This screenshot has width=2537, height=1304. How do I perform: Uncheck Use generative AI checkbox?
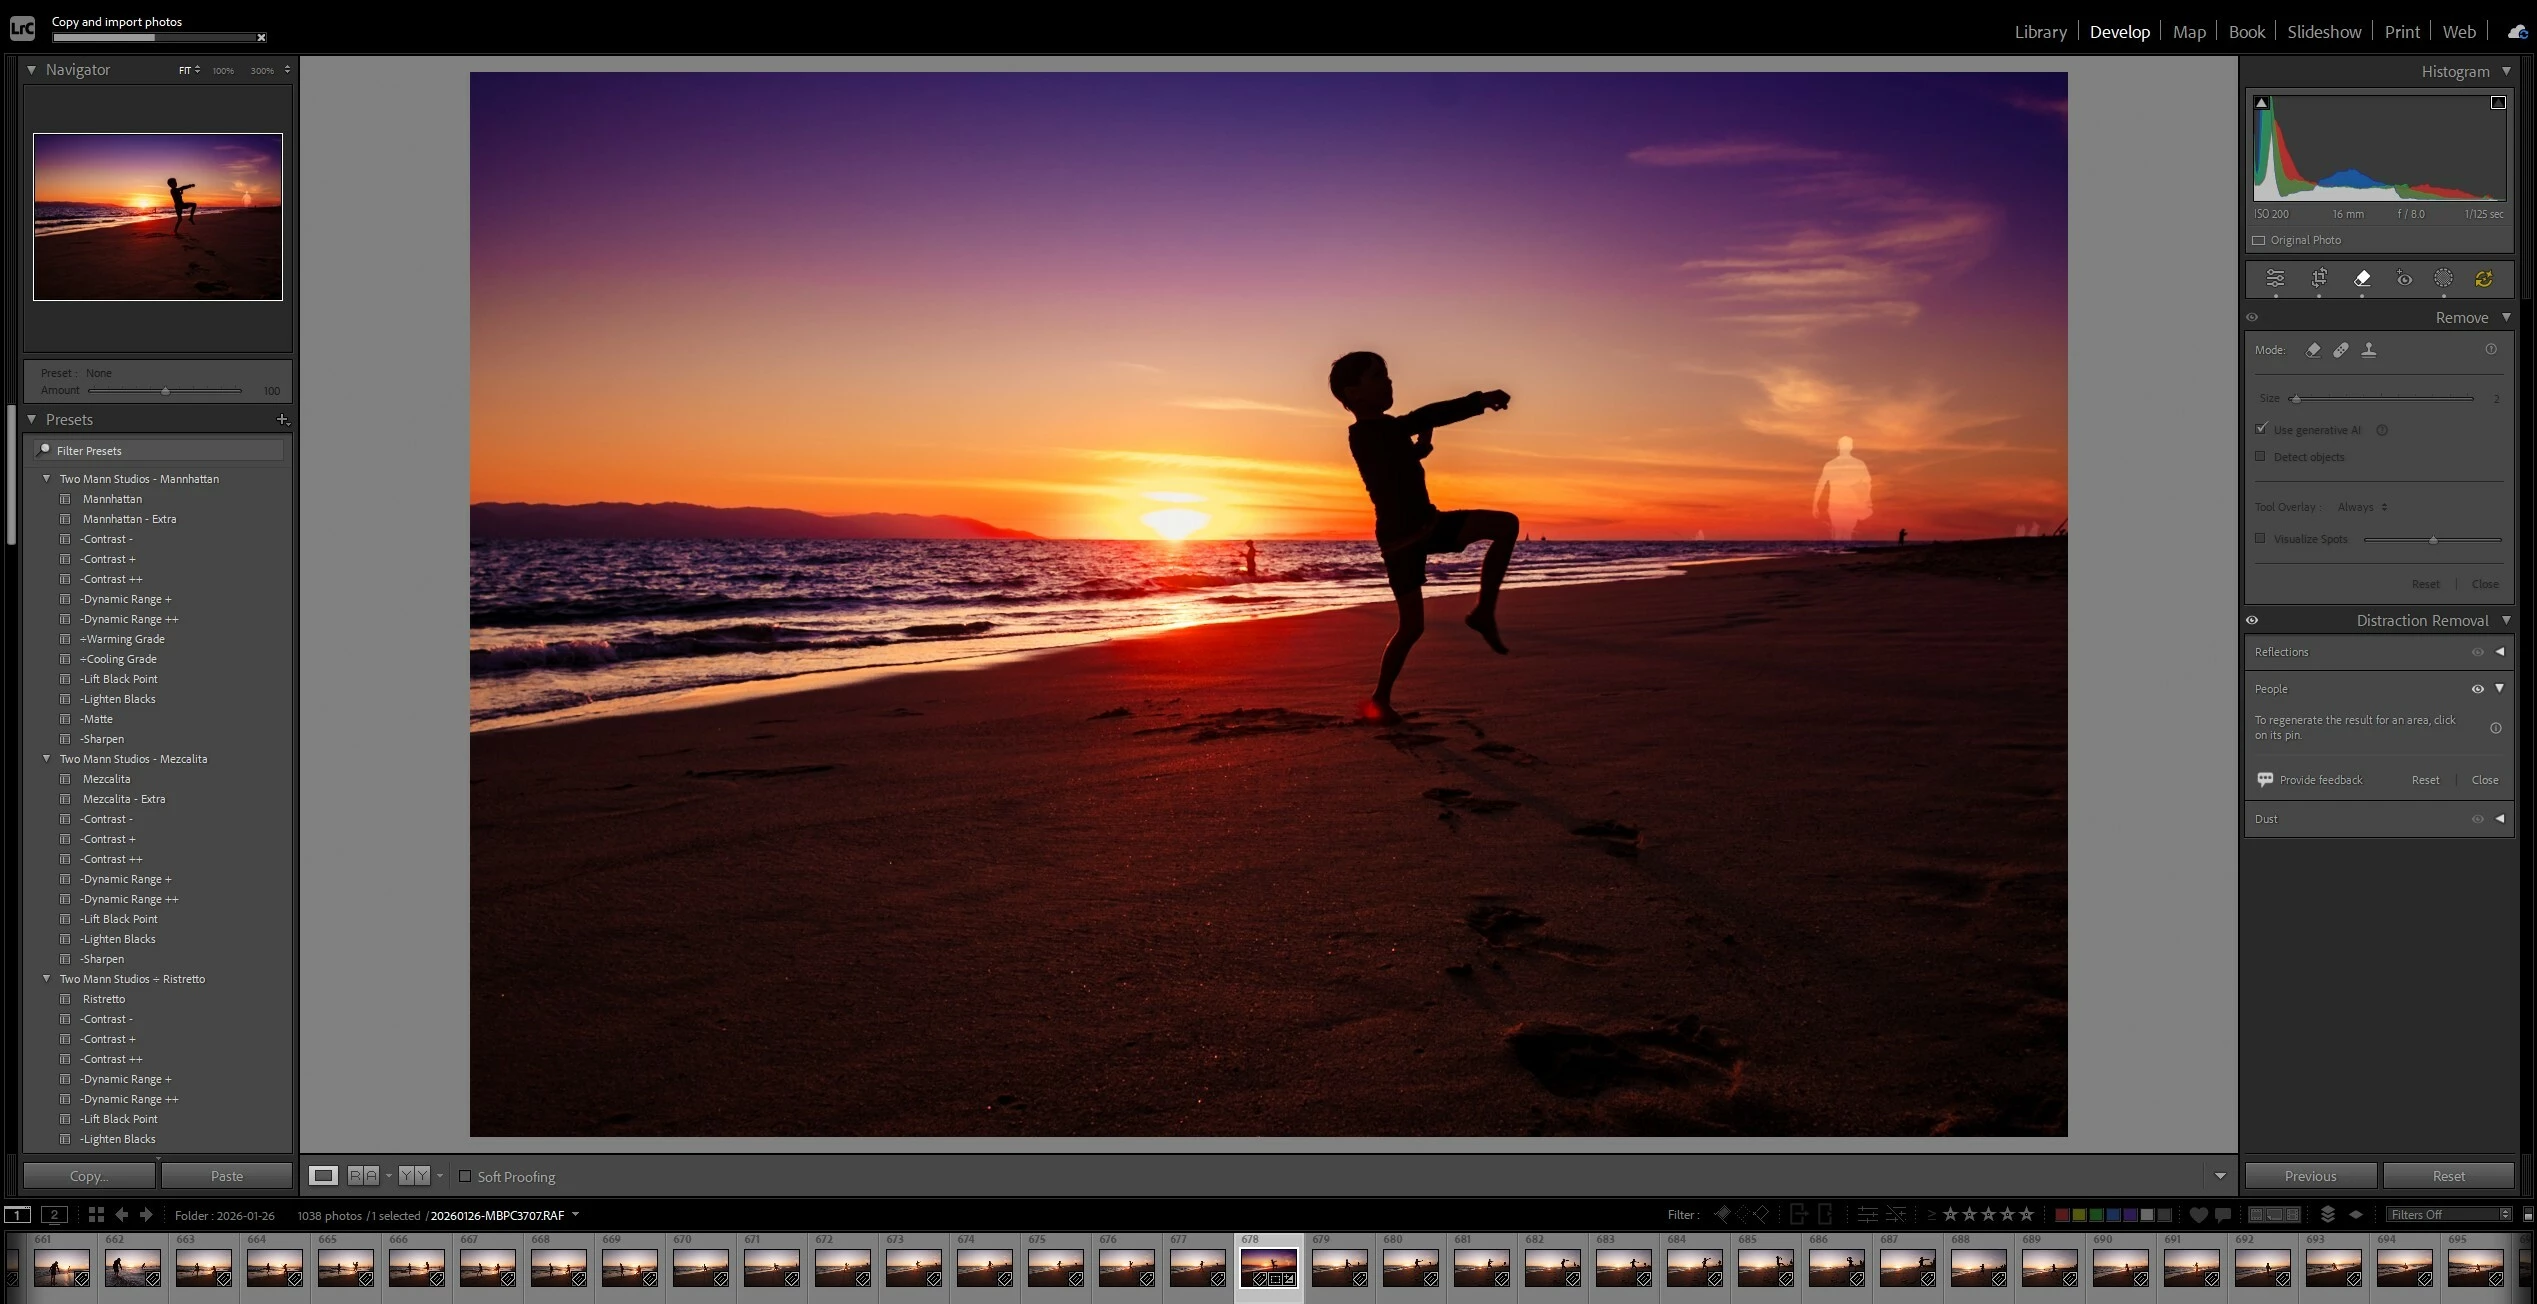coord(2262,429)
